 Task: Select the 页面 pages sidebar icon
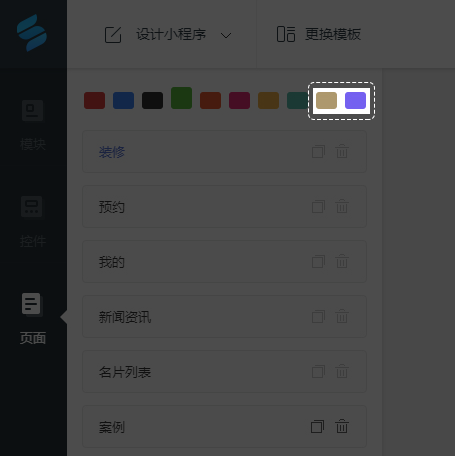(32, 304)
